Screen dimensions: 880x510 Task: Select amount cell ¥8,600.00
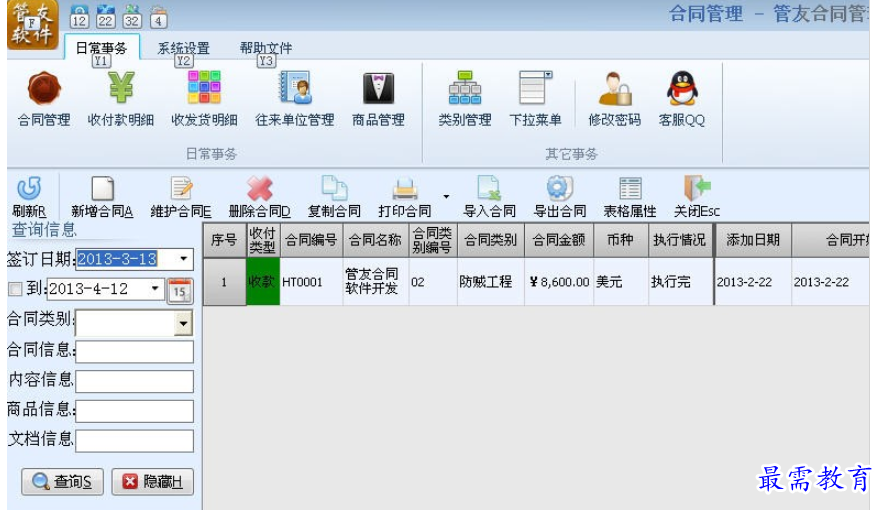[558, 282]
